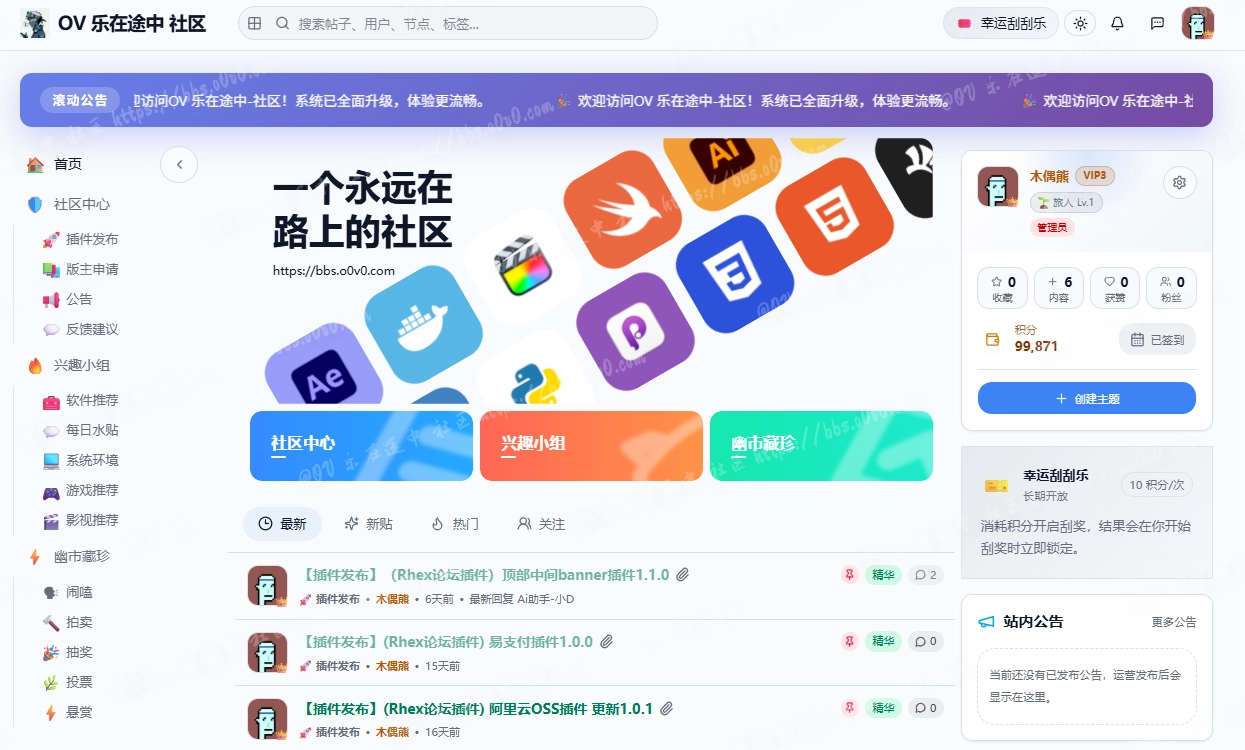Click the VIP3 badge in profile card
Viewport: 1245px width, 750px height.
1095,176
